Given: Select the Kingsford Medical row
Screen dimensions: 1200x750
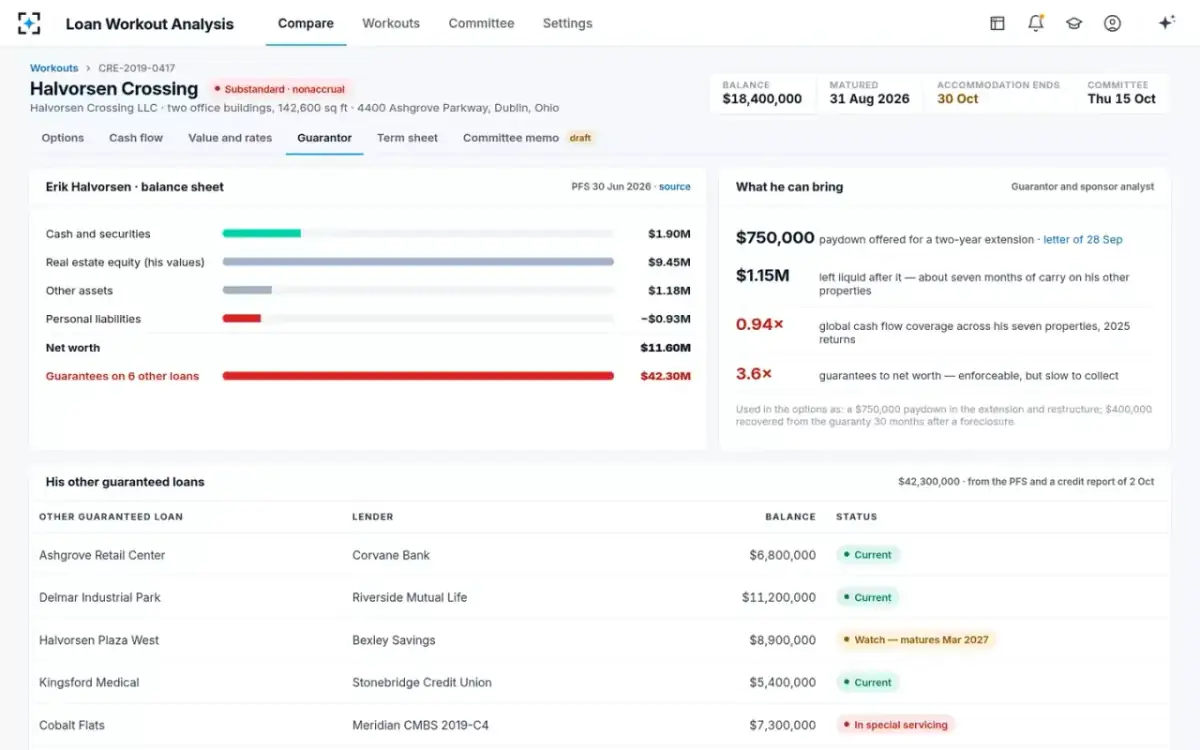Looking at the screenshot, I should click(599, 682).
